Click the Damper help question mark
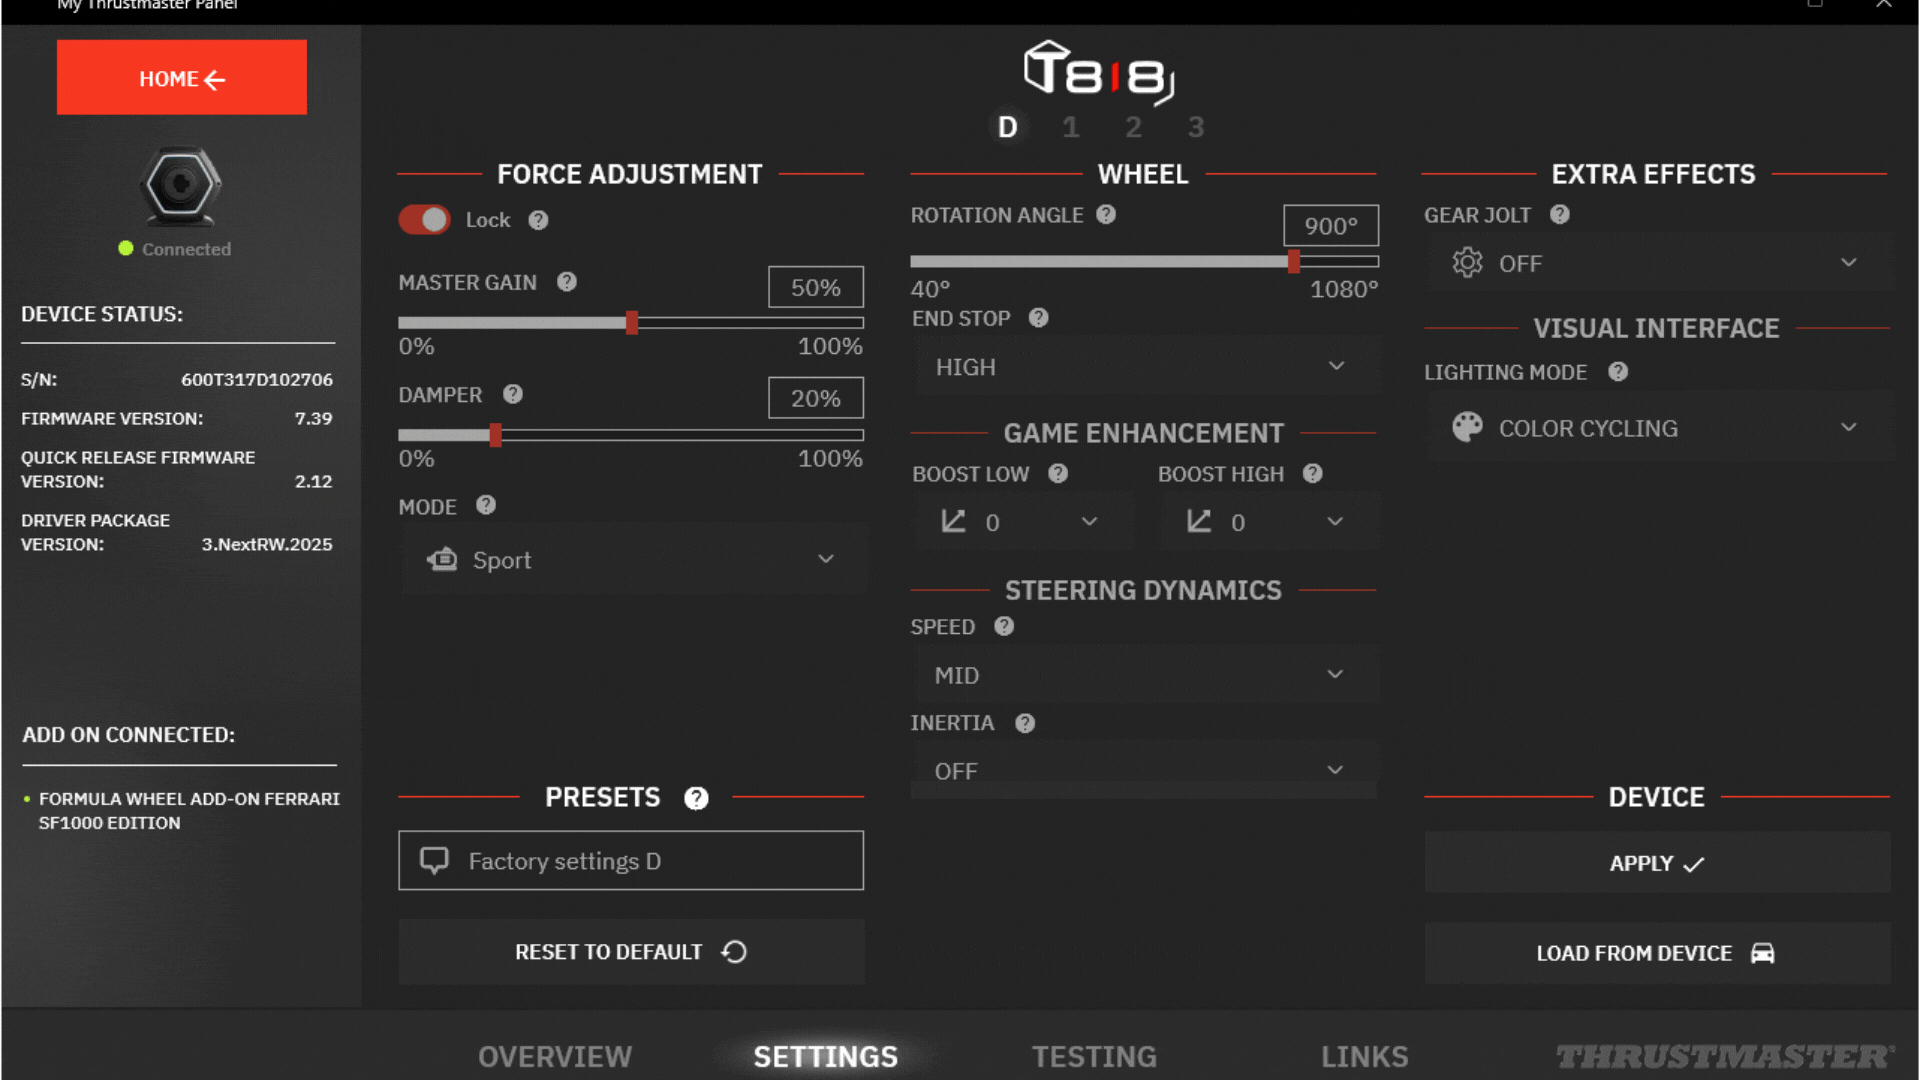1920x1080 pixels. pyautogui.click(x=513, y=394)
